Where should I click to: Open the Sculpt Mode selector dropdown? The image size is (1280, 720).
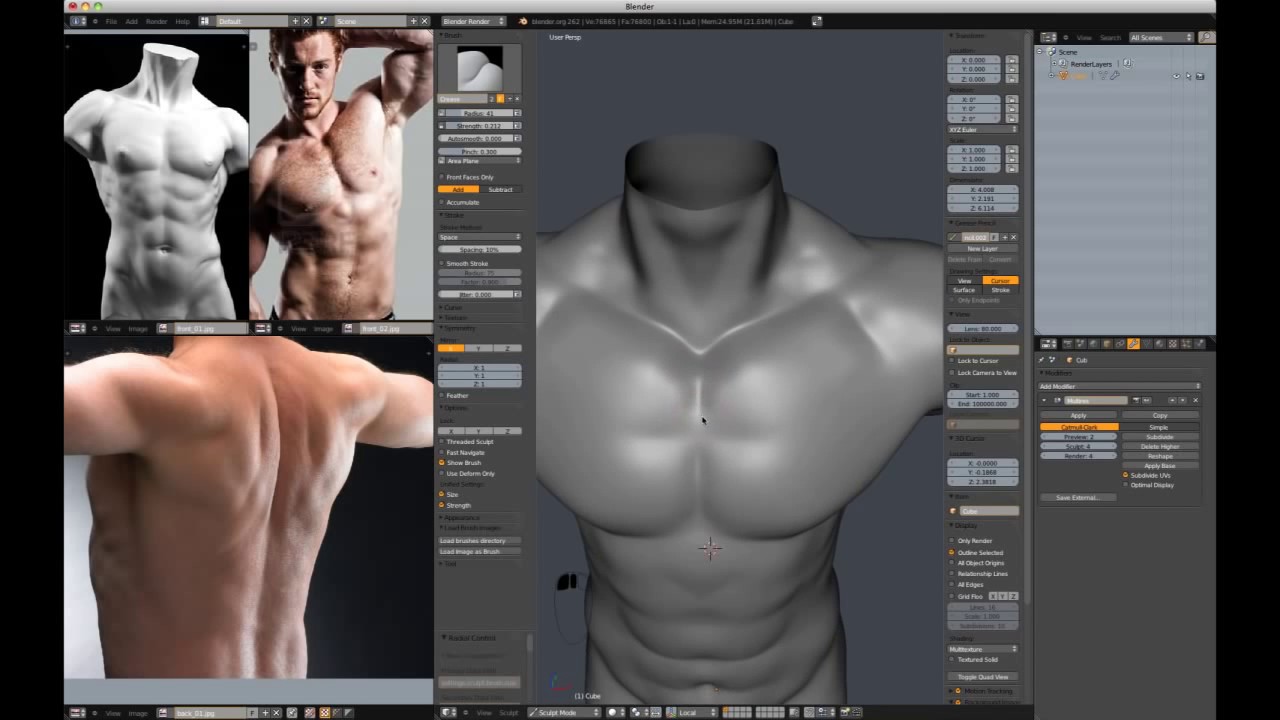click(x=565, y=712)
